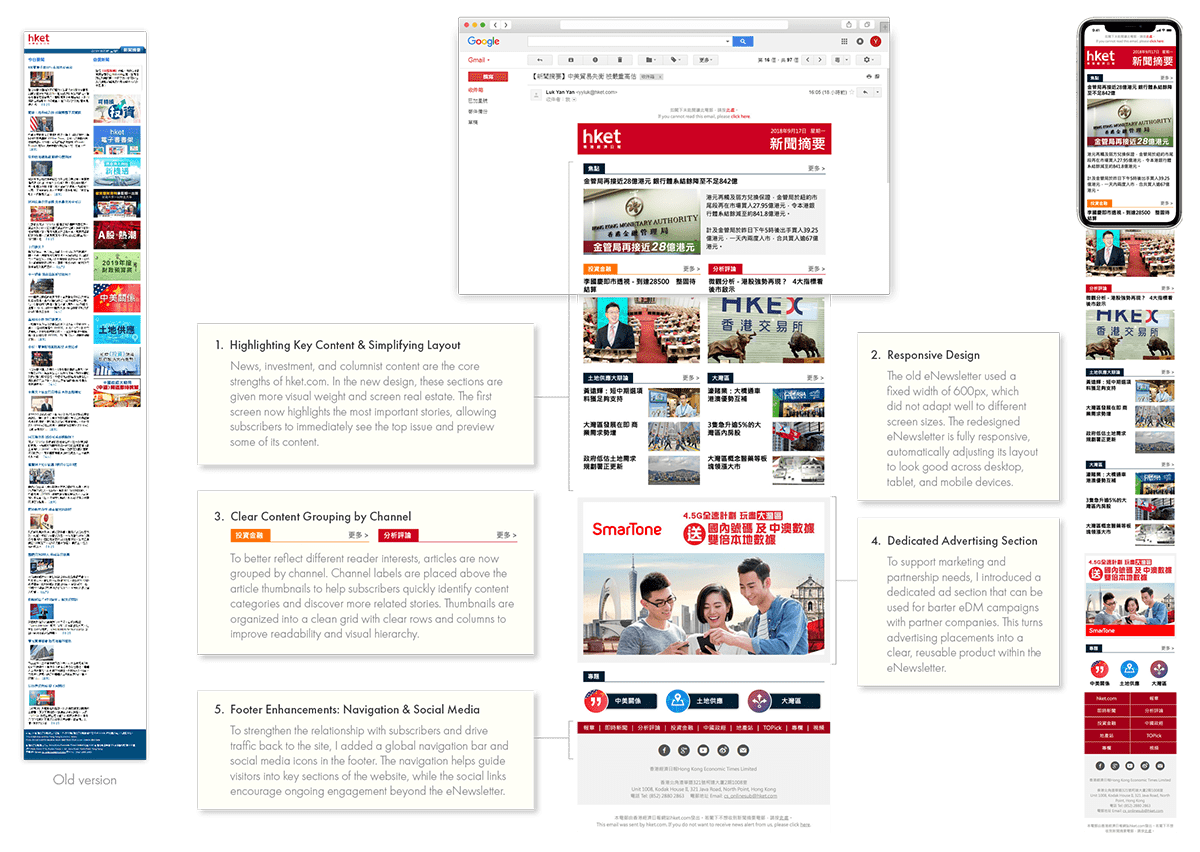Open the Google apps grid icon
The height and width of the screenshot is (852, 1200).
pyautogui.click(x=845, y=40)
